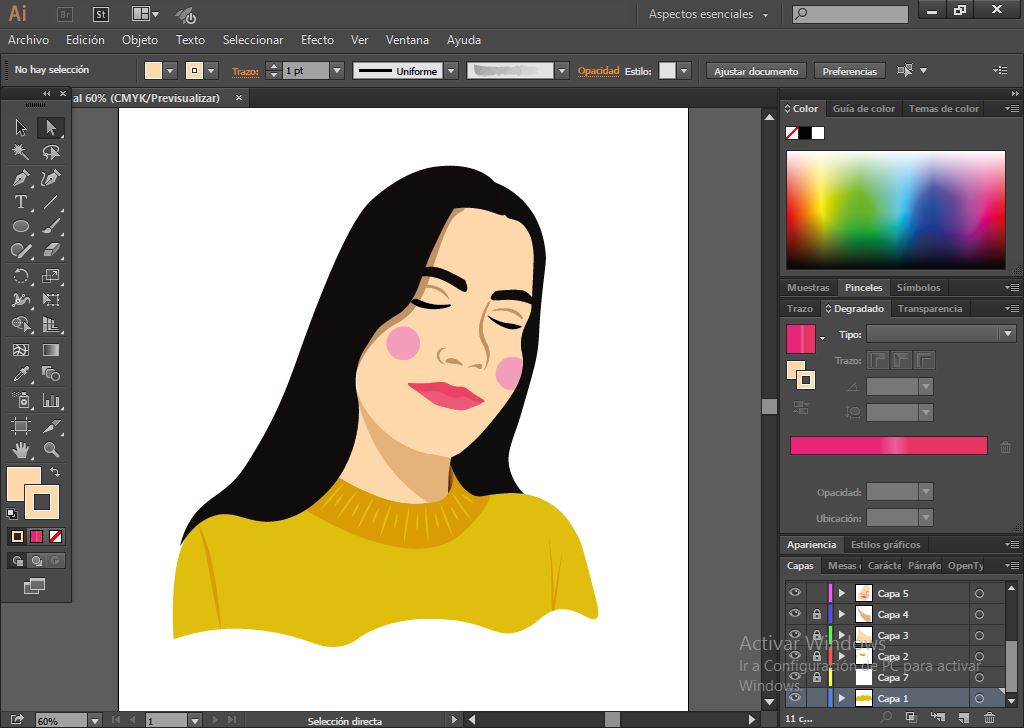This screenshot has width=1024, height=728.
Task: Click the pink gradient preview swatch
Action: tap(801, 339)
